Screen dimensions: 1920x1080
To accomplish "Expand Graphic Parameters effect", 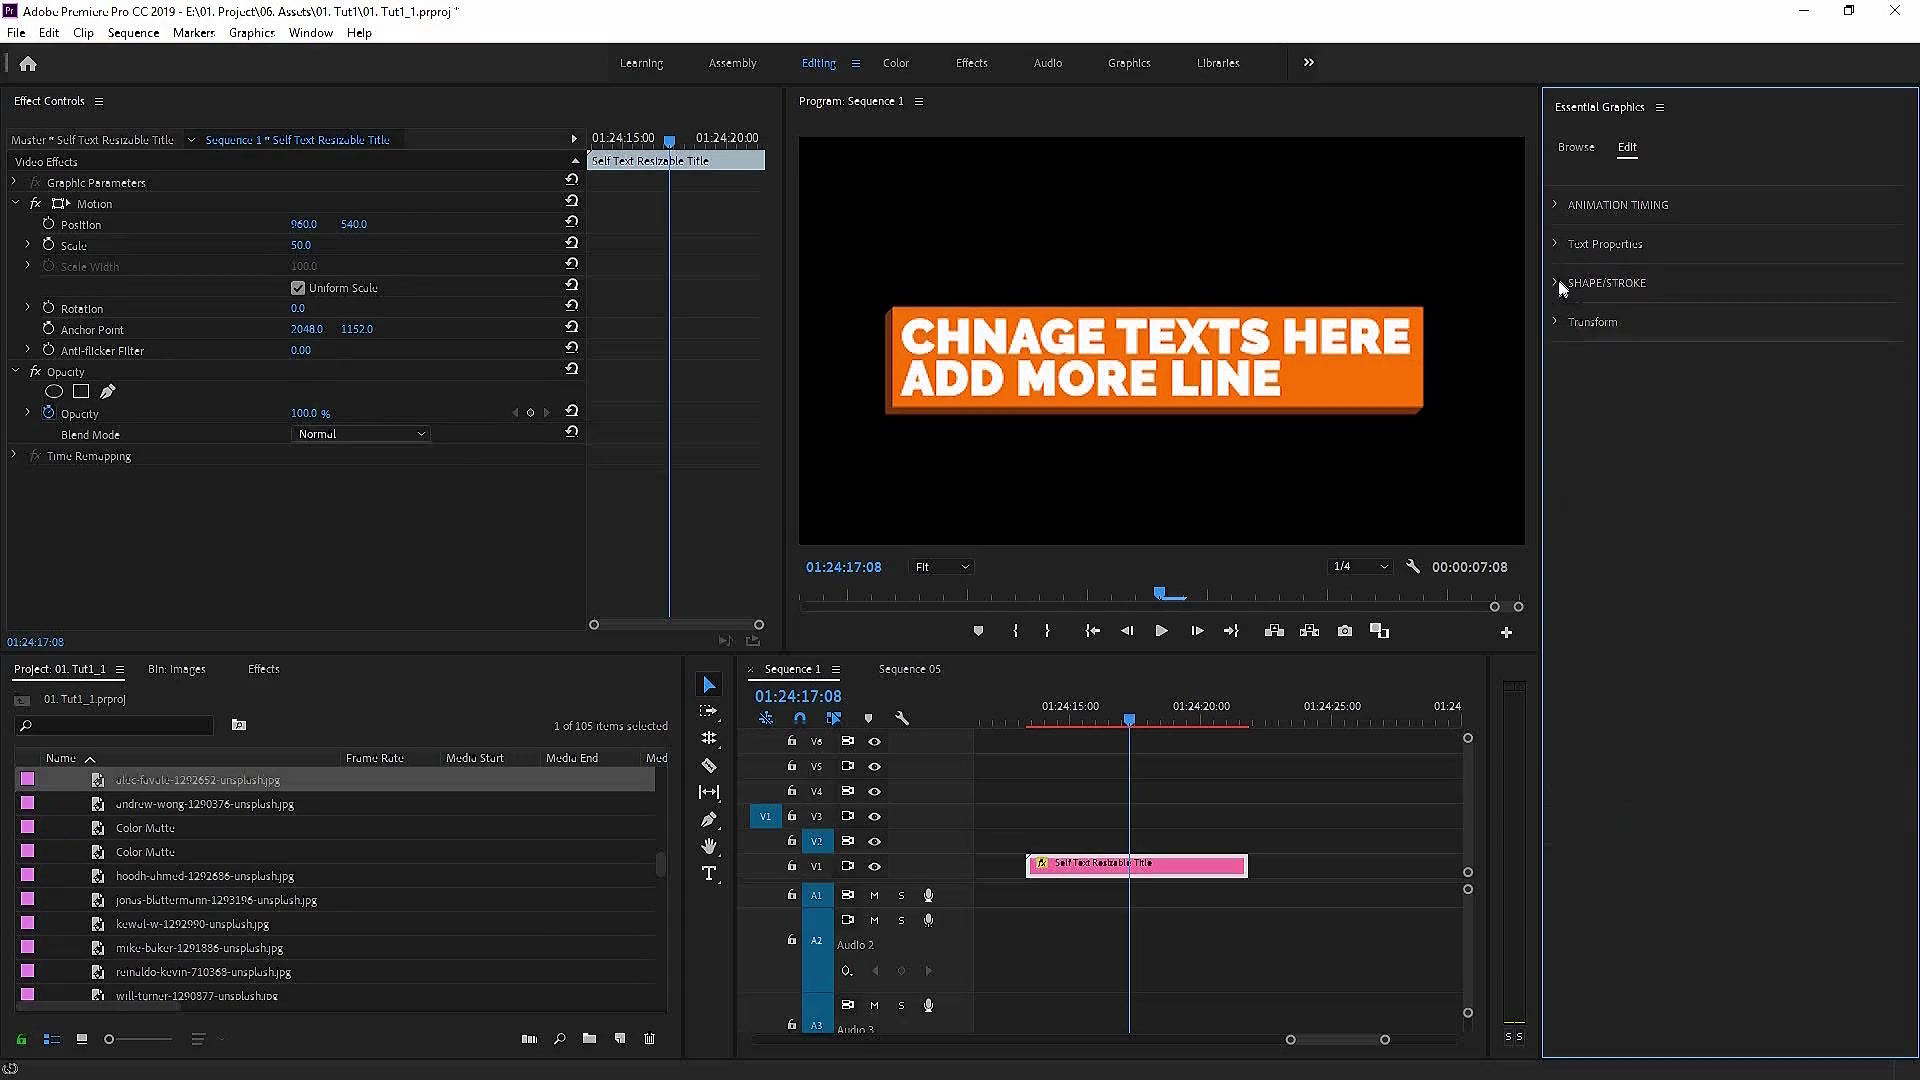I will point(14,182).
